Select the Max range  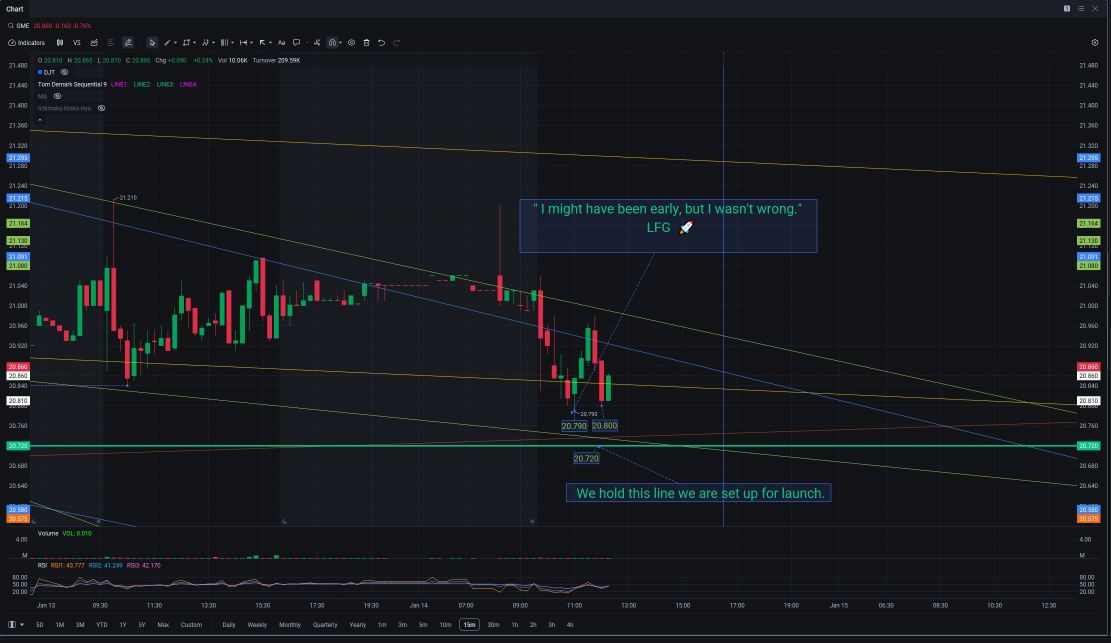tap(163, 625)
